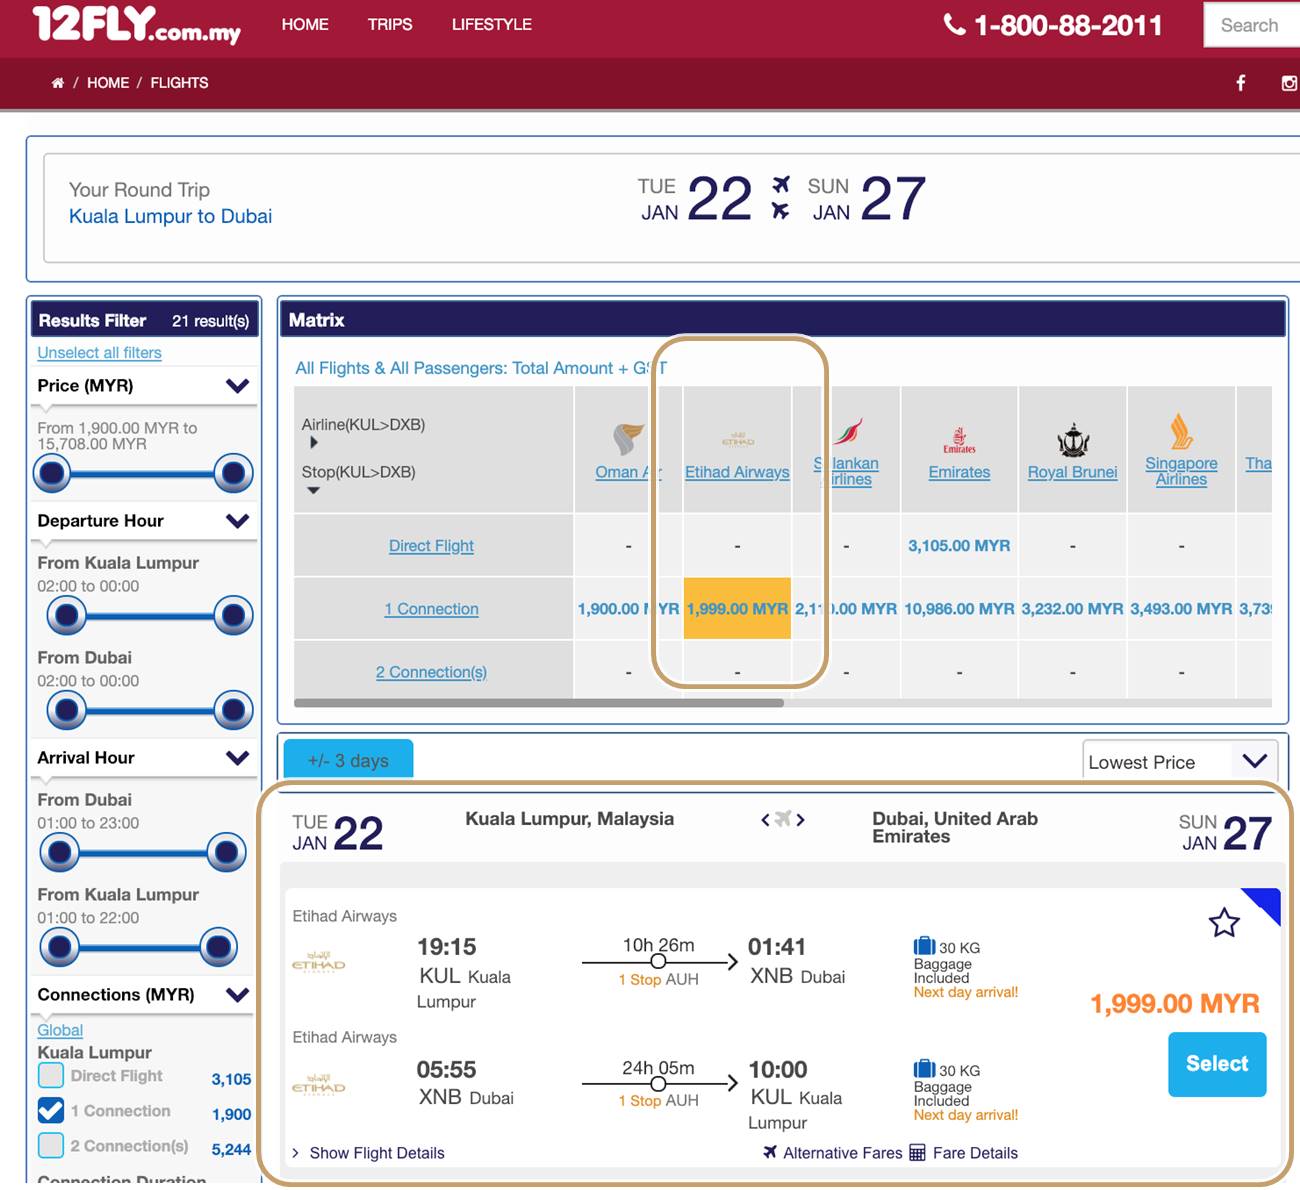This screenshot has width=1300, height=1190.
Task: Click the Royal Brunei 3,232.00 MYR fare
Action: click(1072, 609)
